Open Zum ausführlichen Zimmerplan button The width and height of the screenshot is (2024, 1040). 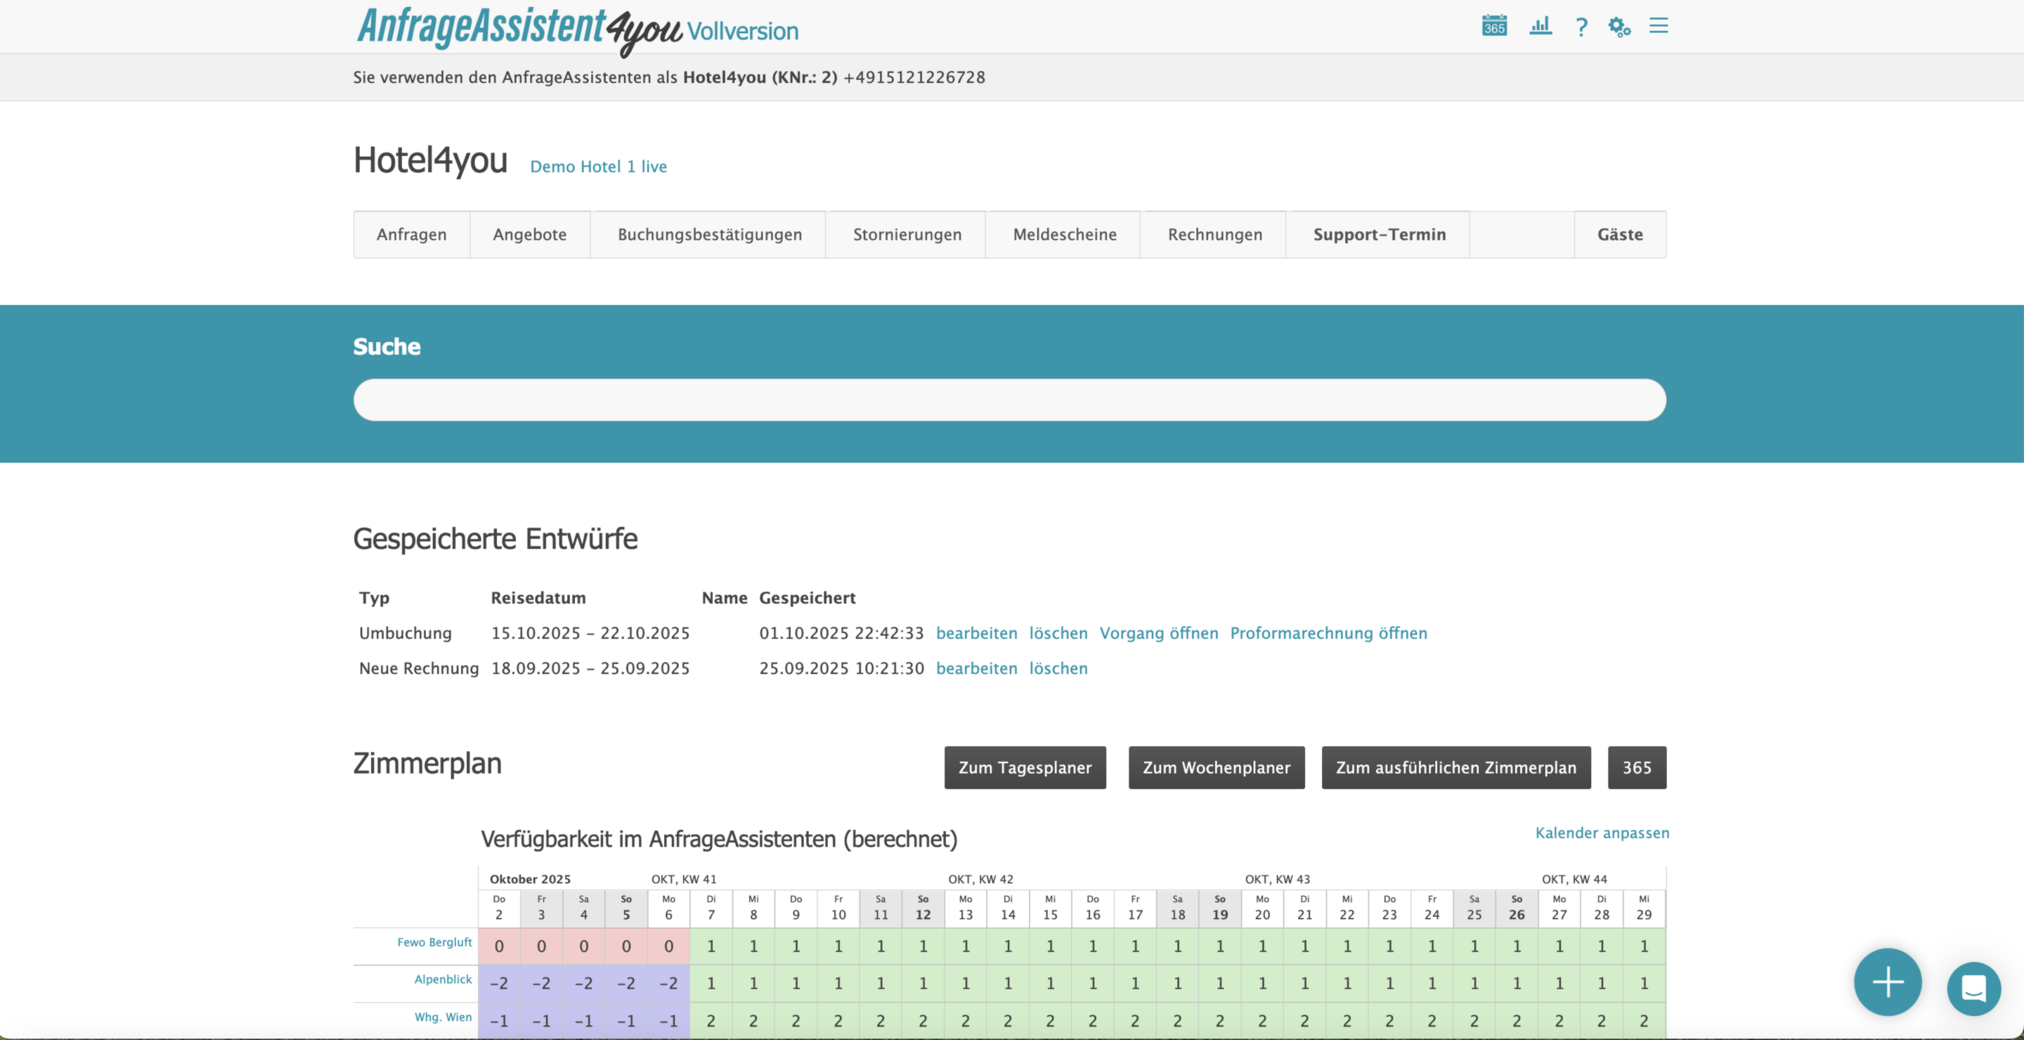pyautogui.click(x=1455, y=768)
